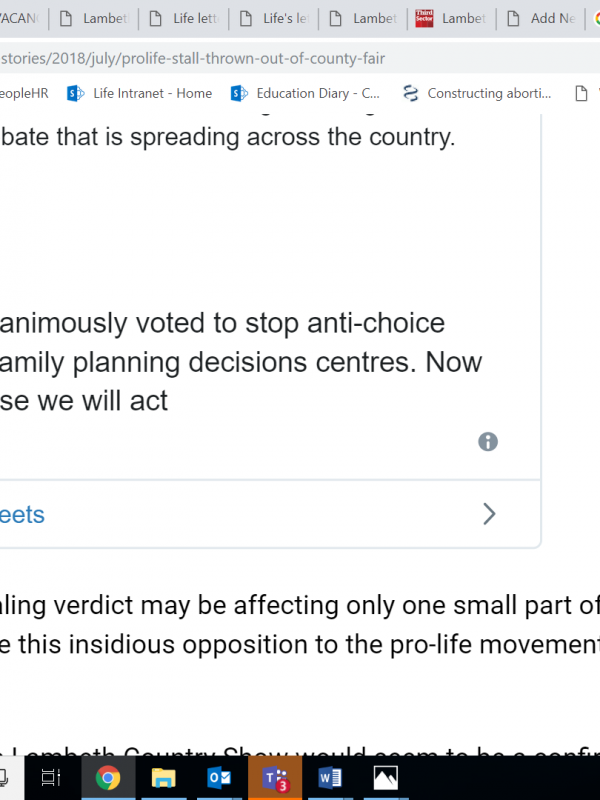Open Word from the taskbar
The image size is (600, 800).
coord(330,778)
